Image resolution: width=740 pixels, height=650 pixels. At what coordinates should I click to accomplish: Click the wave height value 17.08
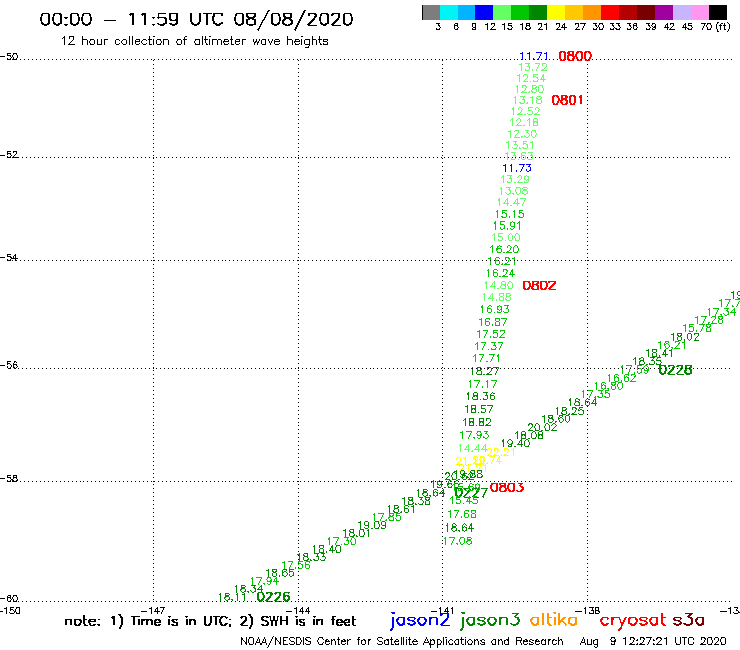(457, 541)
